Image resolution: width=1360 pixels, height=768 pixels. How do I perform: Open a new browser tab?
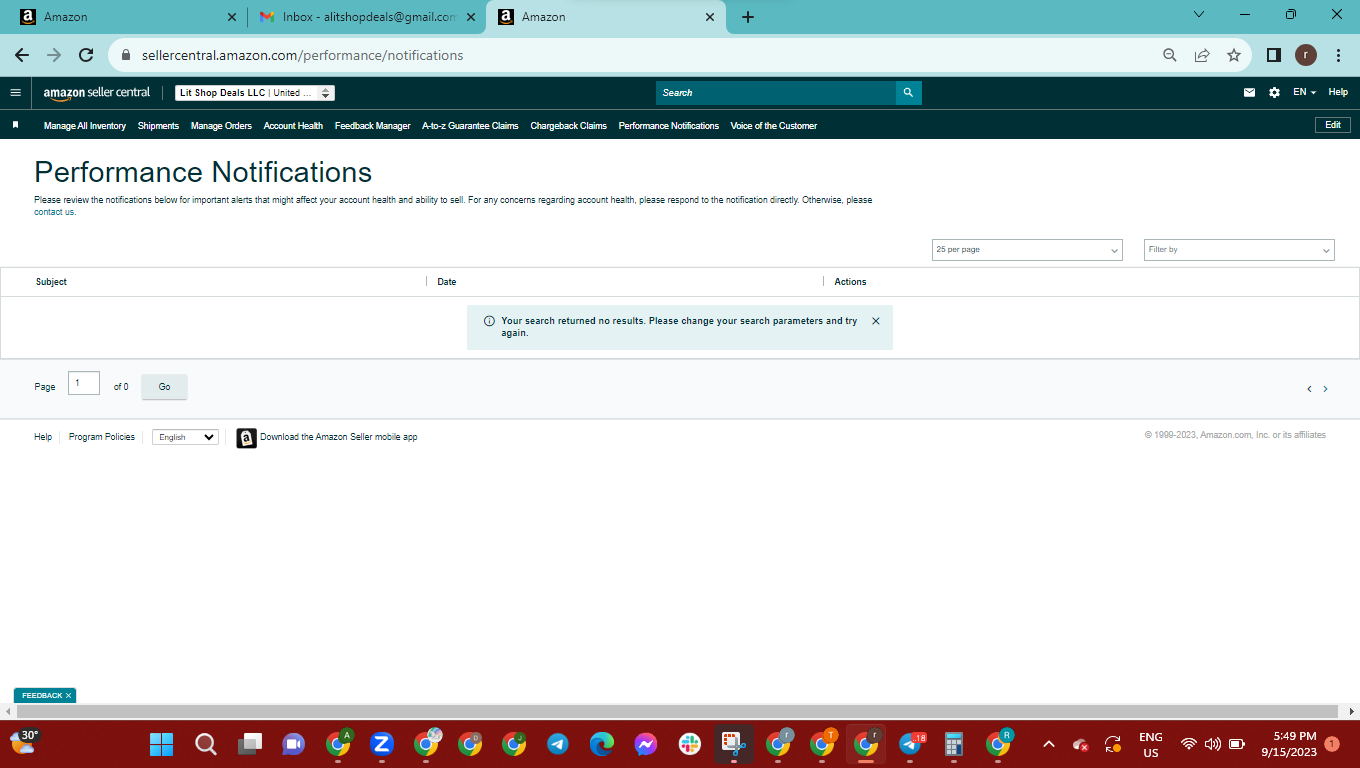[x=748, y=17]
